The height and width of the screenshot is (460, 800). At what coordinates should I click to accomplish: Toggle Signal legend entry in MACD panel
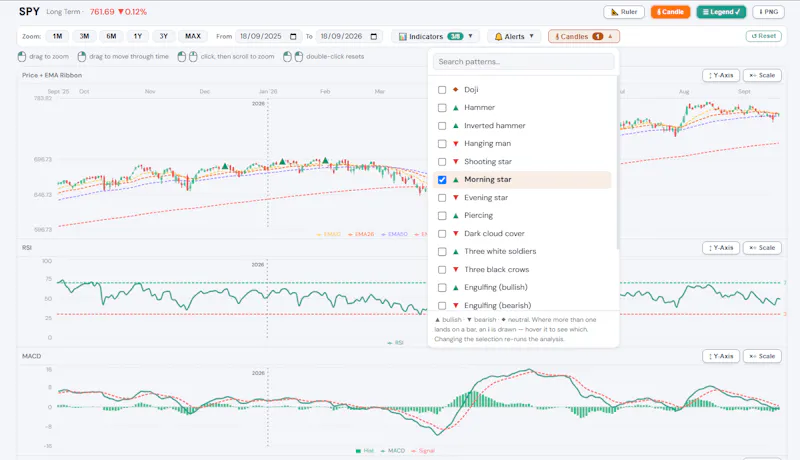pos(423,451)
